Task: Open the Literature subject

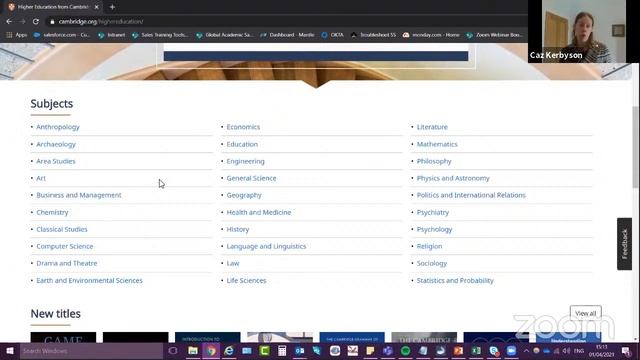Action: tap(432, 127)
